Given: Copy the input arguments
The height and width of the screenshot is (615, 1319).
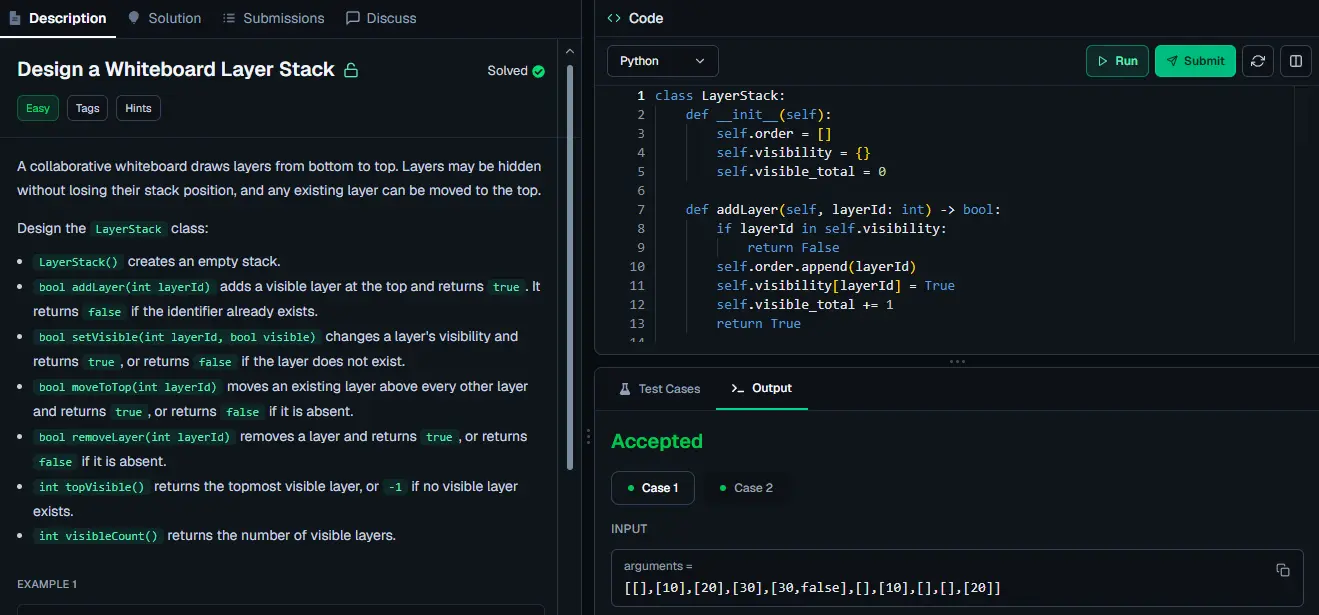Looking at the screenshot, I should pyautogui.click(x=1283, y=570).
